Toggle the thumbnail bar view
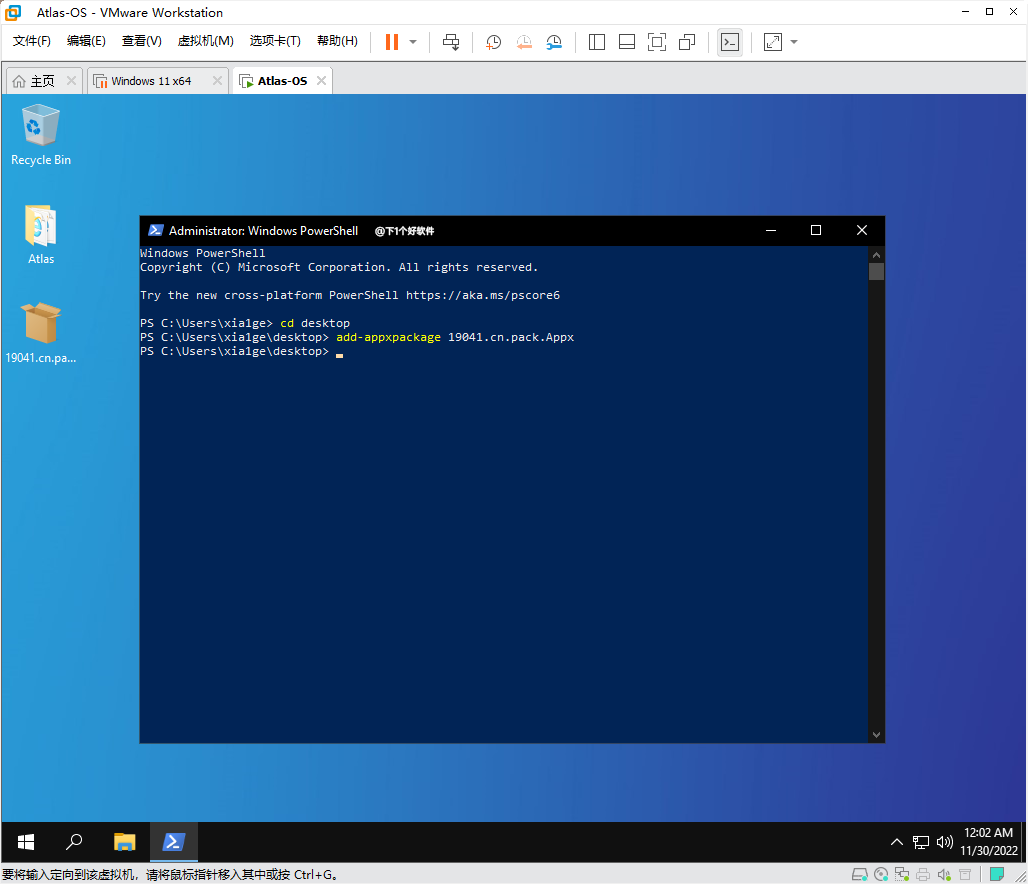The image size is (1028, 884). [627, 42]
